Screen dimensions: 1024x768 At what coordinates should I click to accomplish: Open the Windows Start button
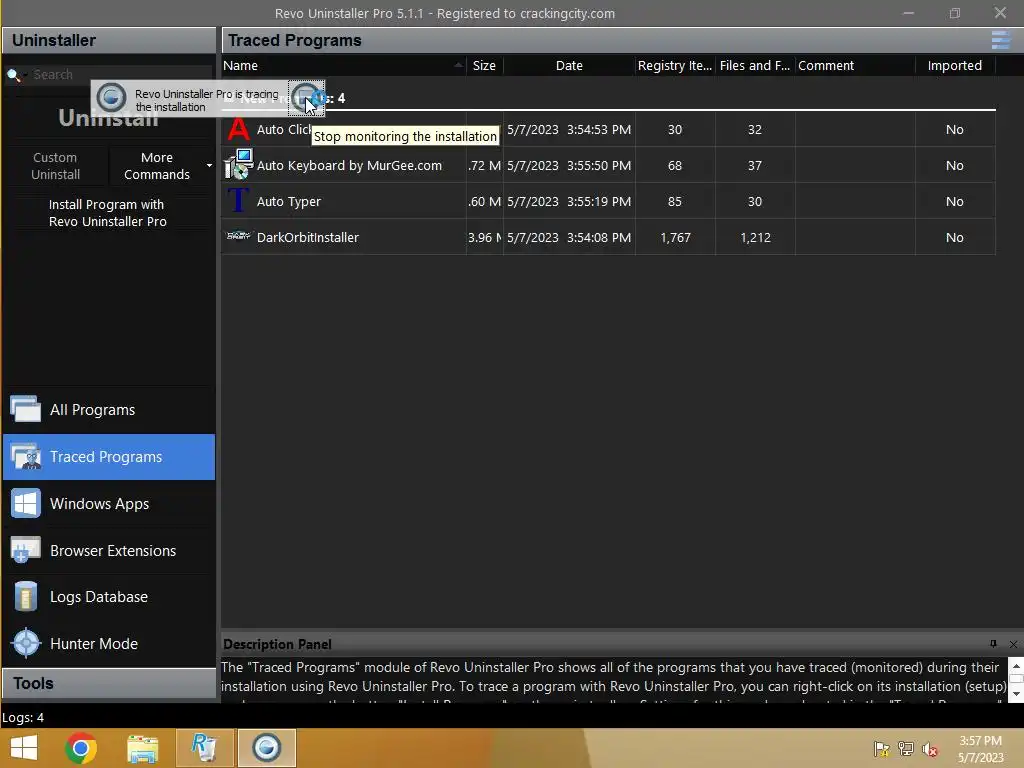coord(24,748)
